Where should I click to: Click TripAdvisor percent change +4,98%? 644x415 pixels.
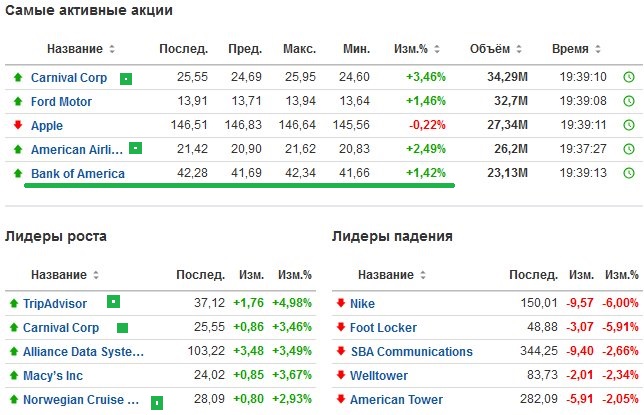point(292,303)
